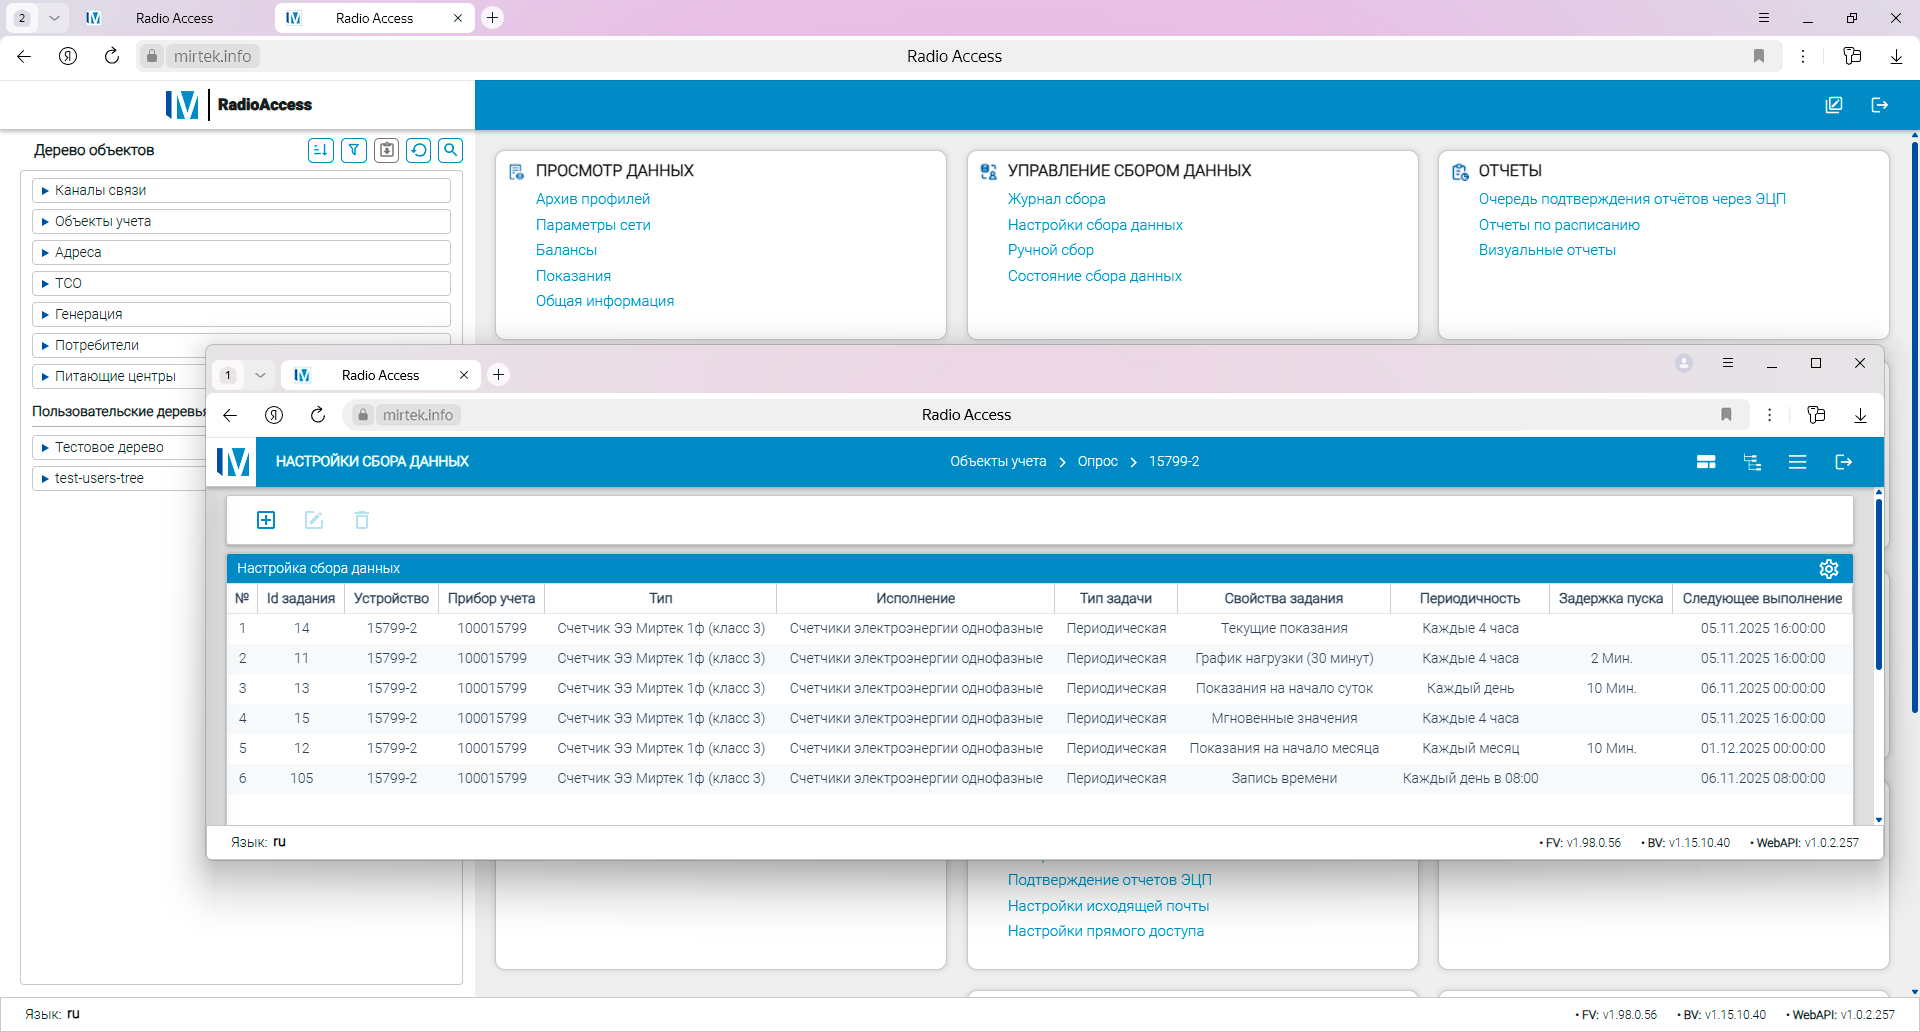The height and width of the screenshot is (1032, 1920).
Task: Click Визуальные отчеты link
Action: [x=1546, y=250]
